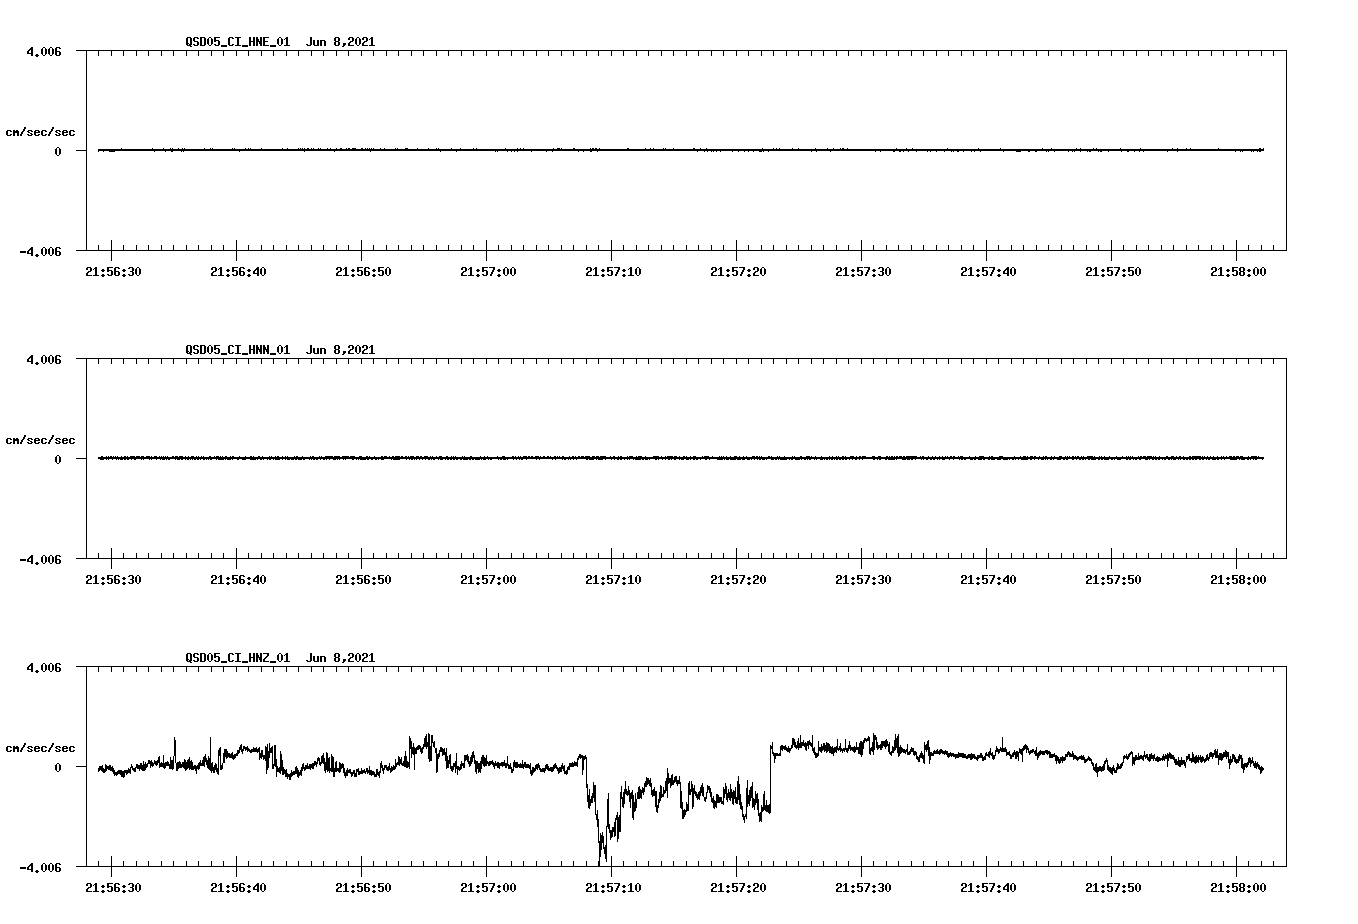The image size is (1358, 924).
Task: Click 21:57:40 time label under HNE plot
Action: point(987,271)
